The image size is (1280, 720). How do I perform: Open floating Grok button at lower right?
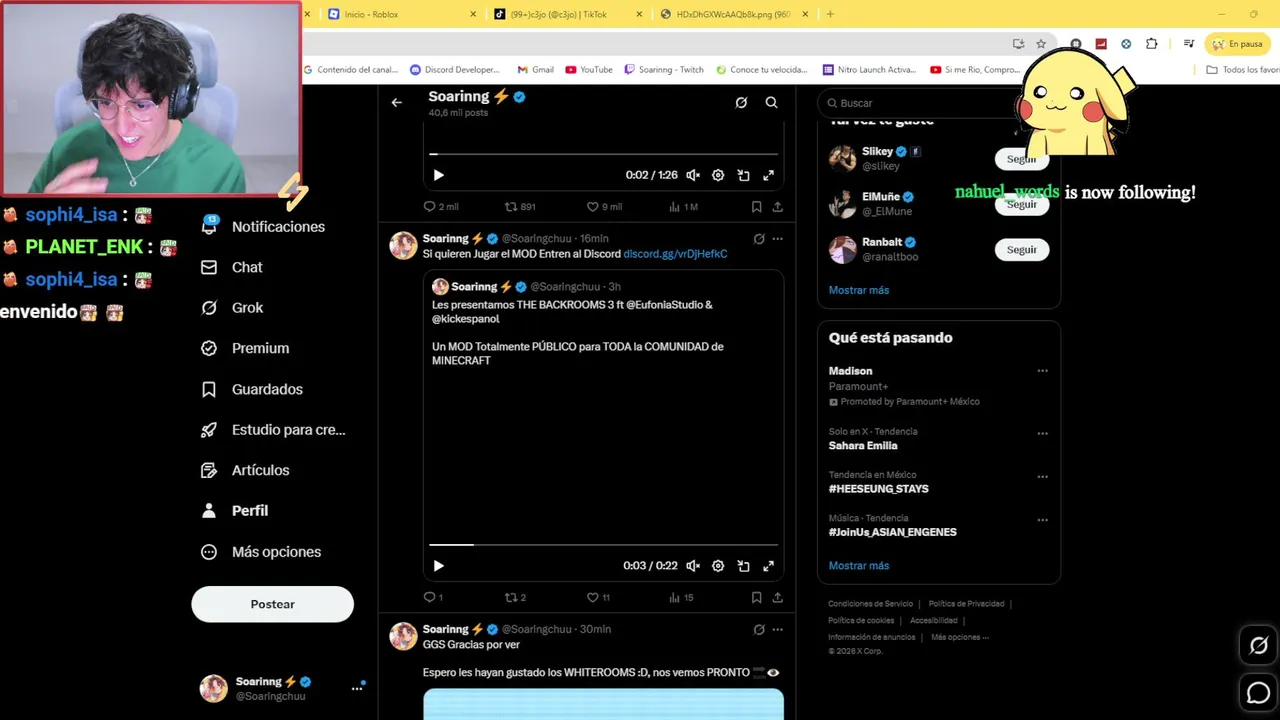pyautogui.click(x=1259, y=645)
